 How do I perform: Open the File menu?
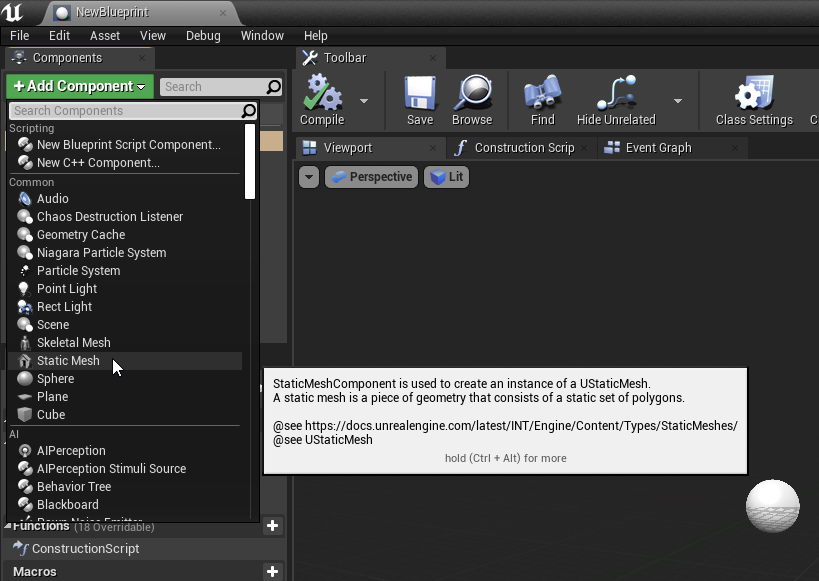click(x=19, y=36)
